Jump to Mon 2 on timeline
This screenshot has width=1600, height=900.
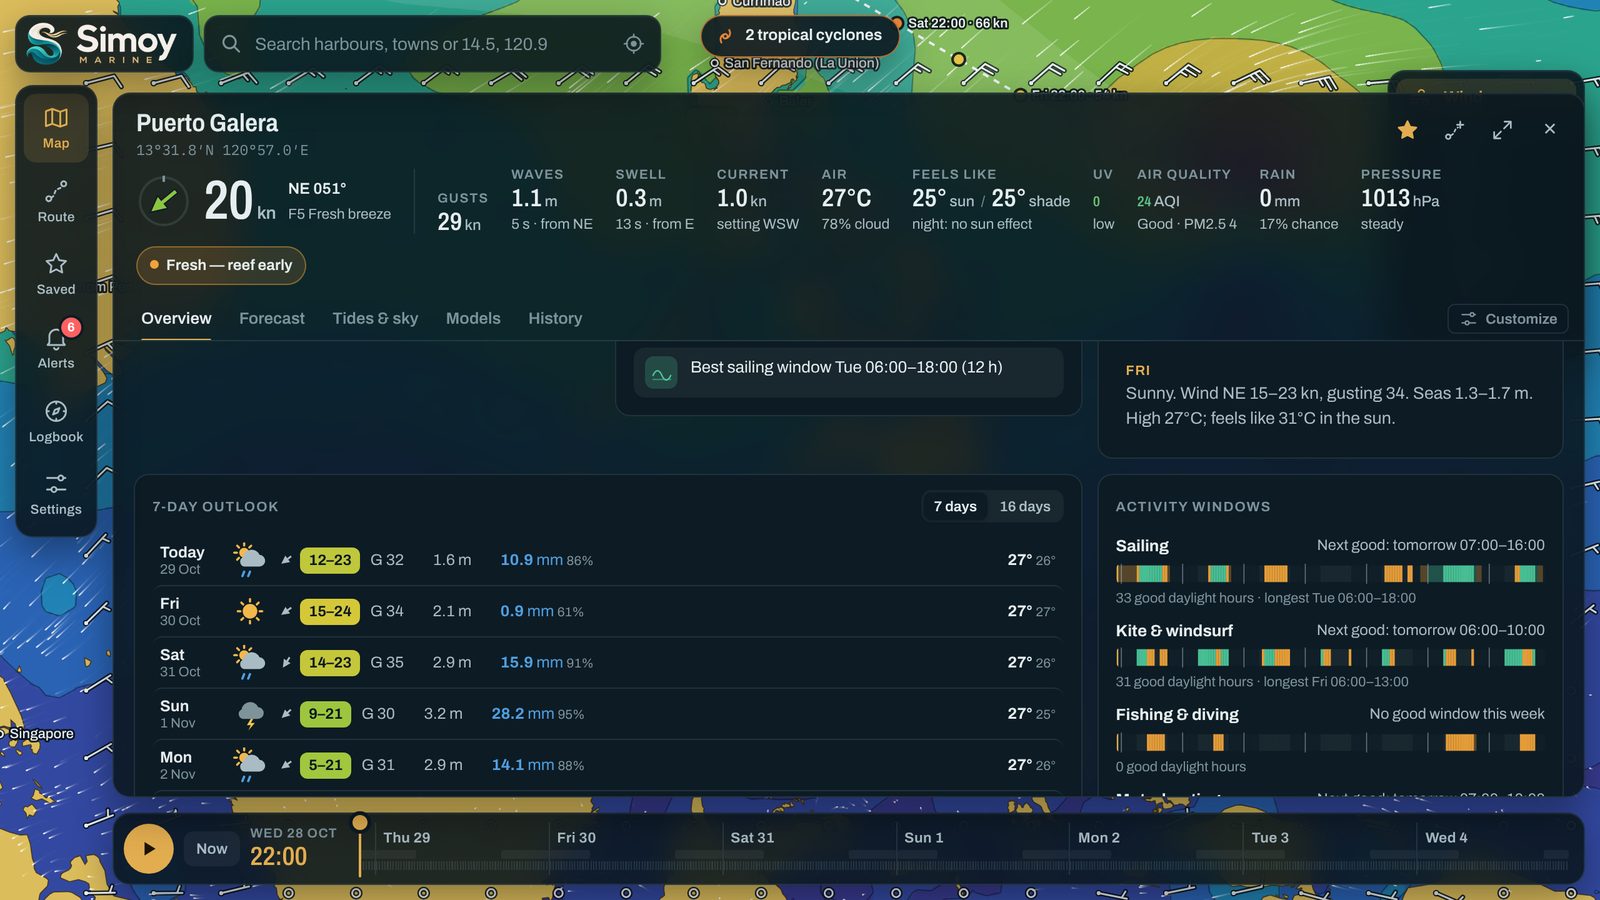point(1099,838)
